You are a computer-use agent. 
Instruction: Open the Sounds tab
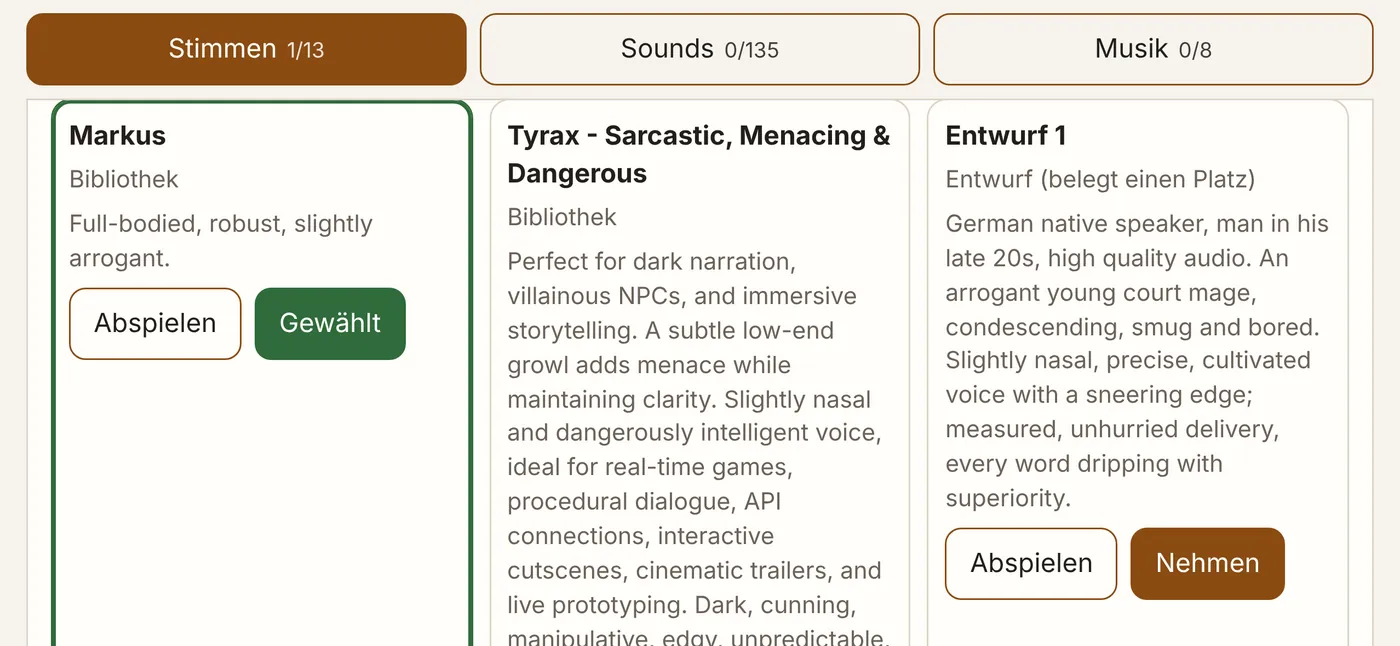point(699,49)
